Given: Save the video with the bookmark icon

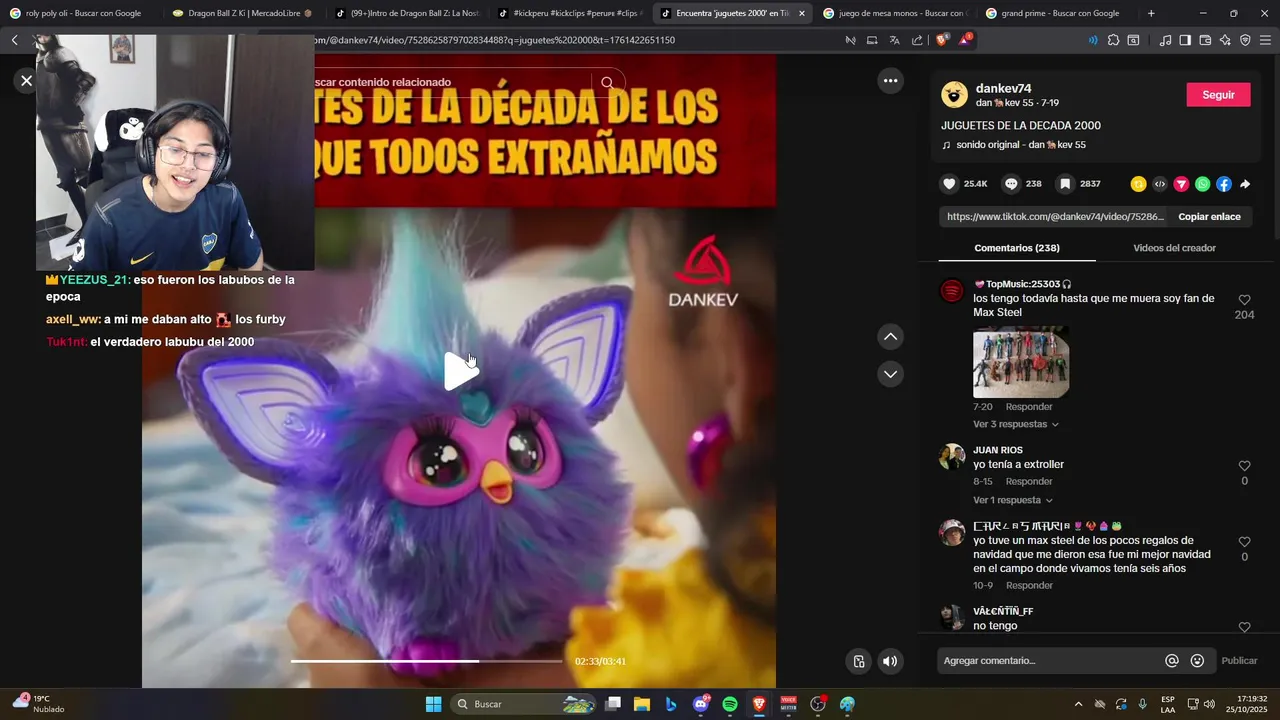Looking at the screenshot, I should [x=1065, y=184].
